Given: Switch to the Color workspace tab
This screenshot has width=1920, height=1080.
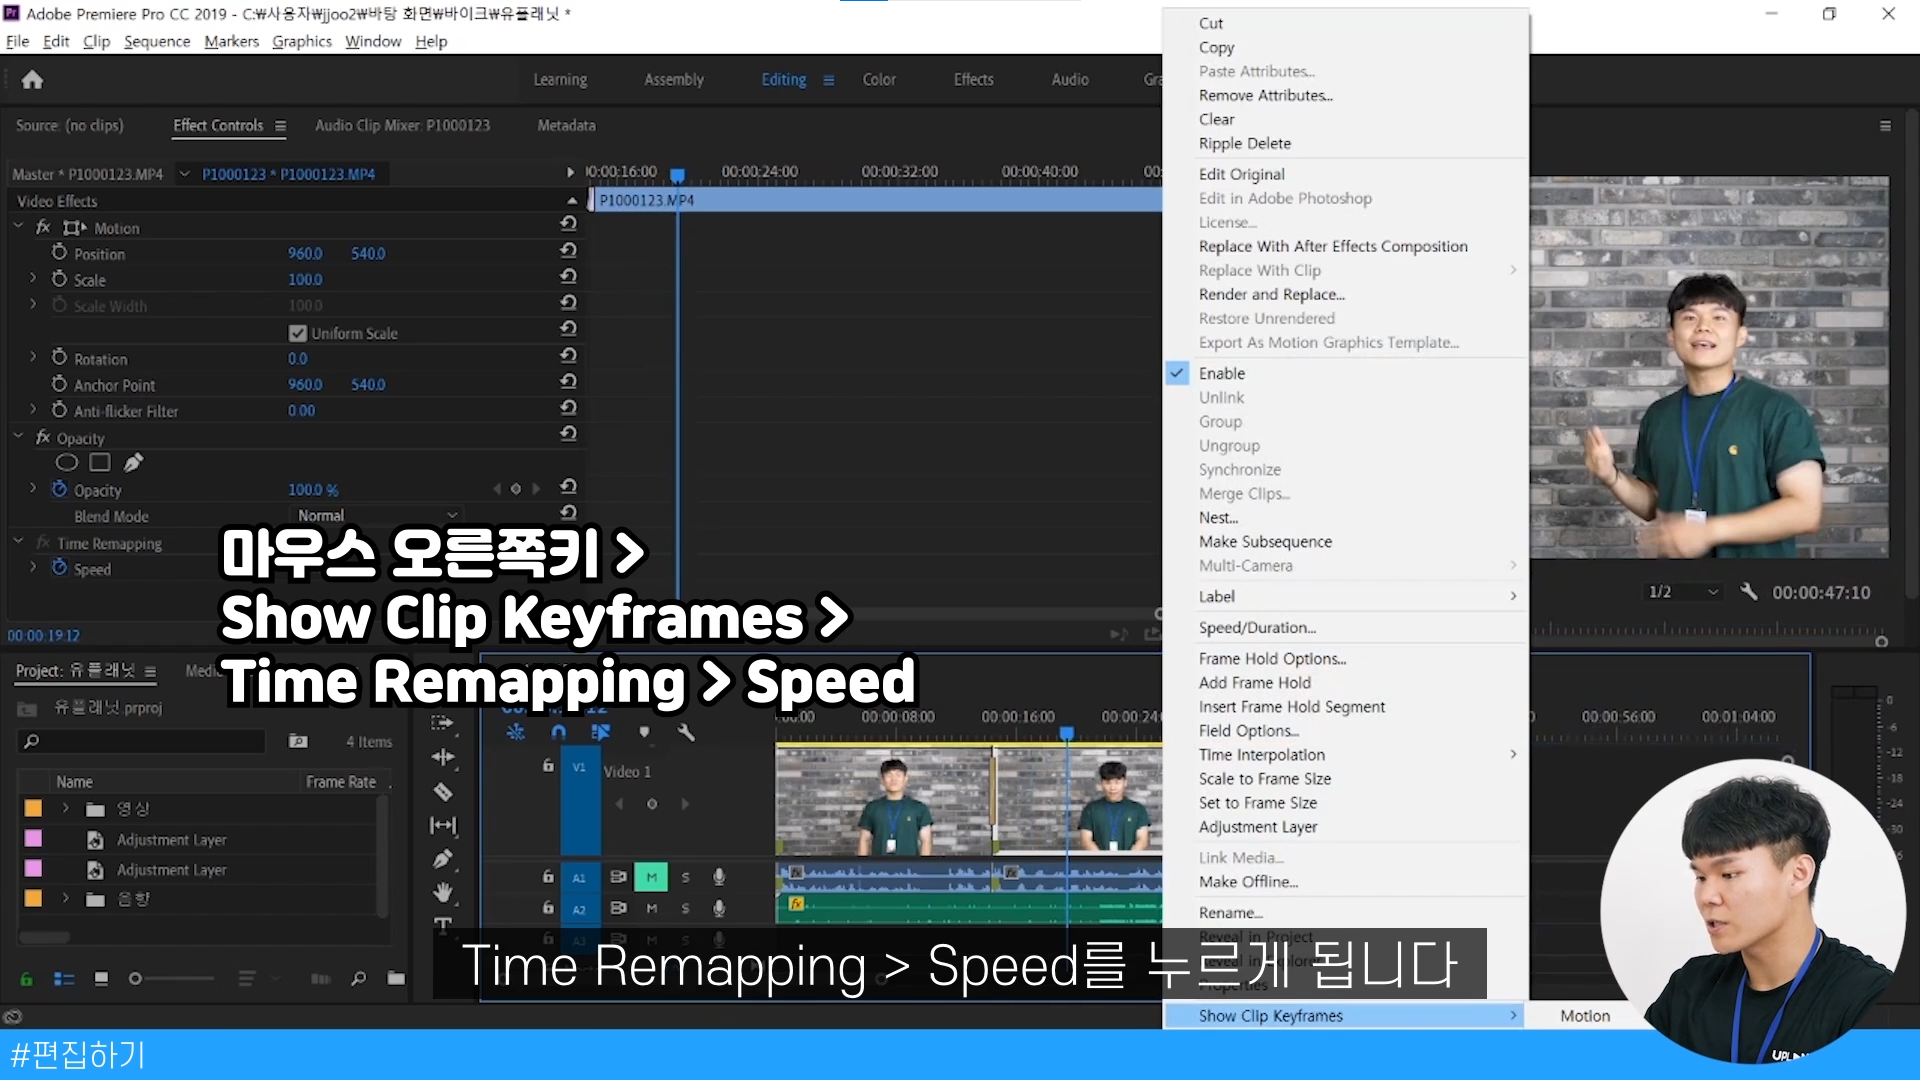Looking at the screenshot, I should click(x=879, y=80).
